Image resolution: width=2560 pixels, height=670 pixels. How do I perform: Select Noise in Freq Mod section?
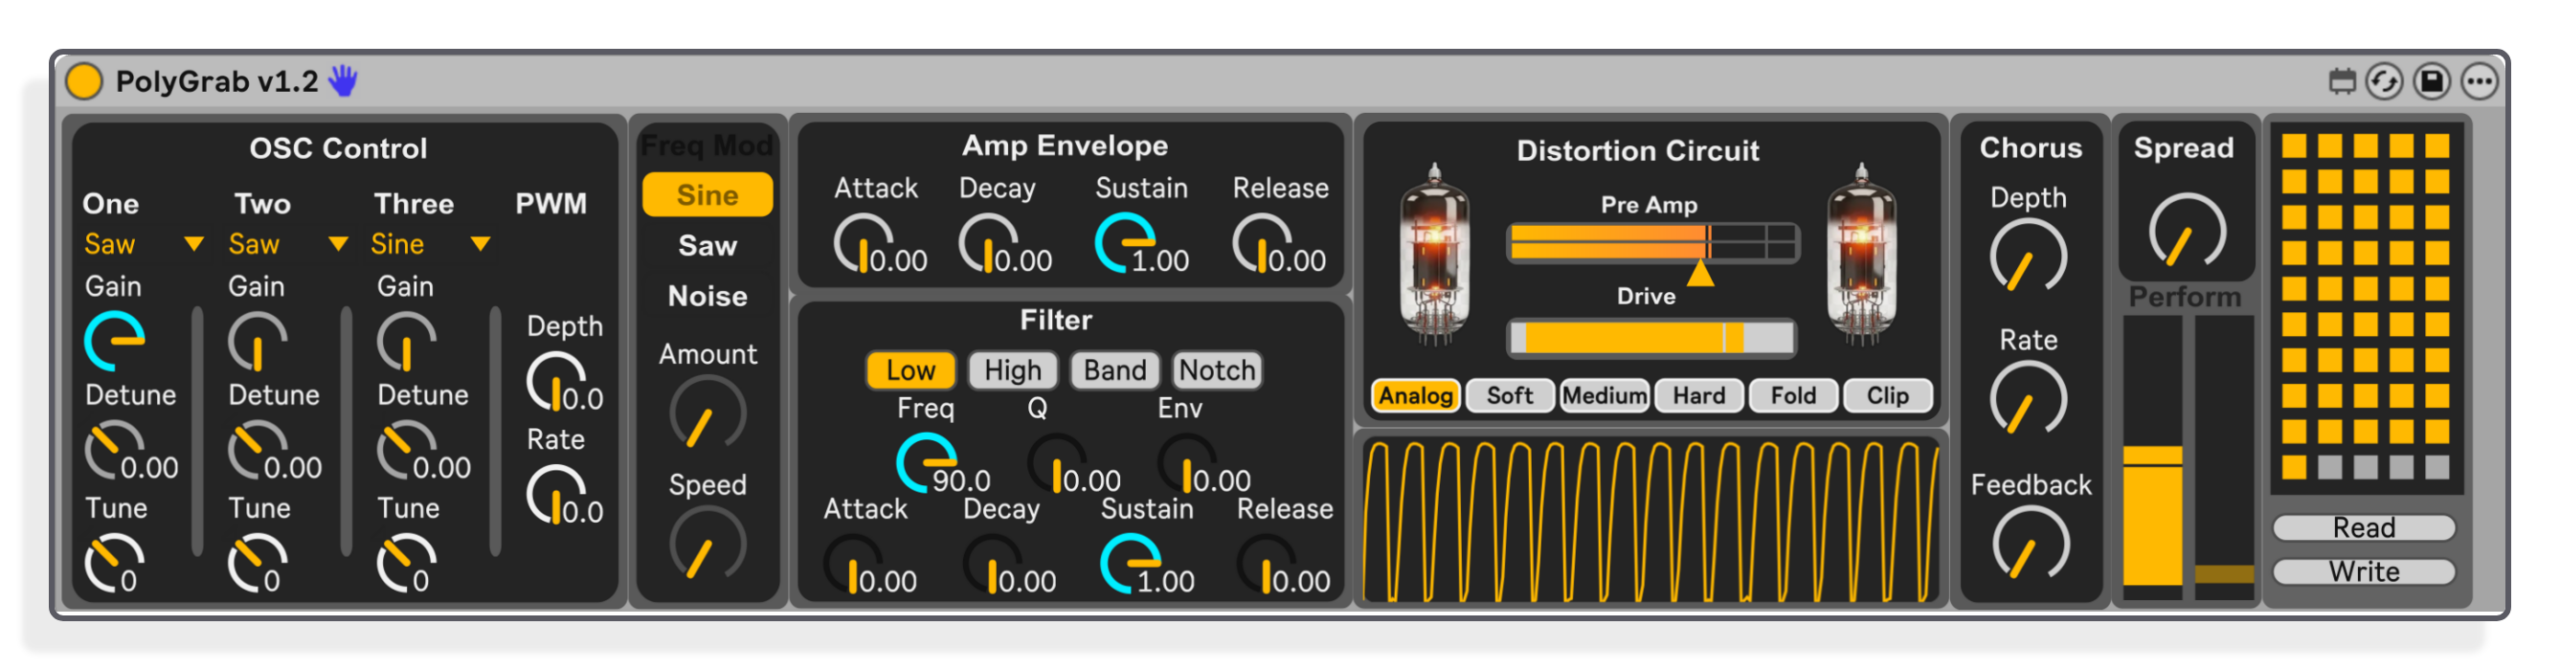pos(707,297)
